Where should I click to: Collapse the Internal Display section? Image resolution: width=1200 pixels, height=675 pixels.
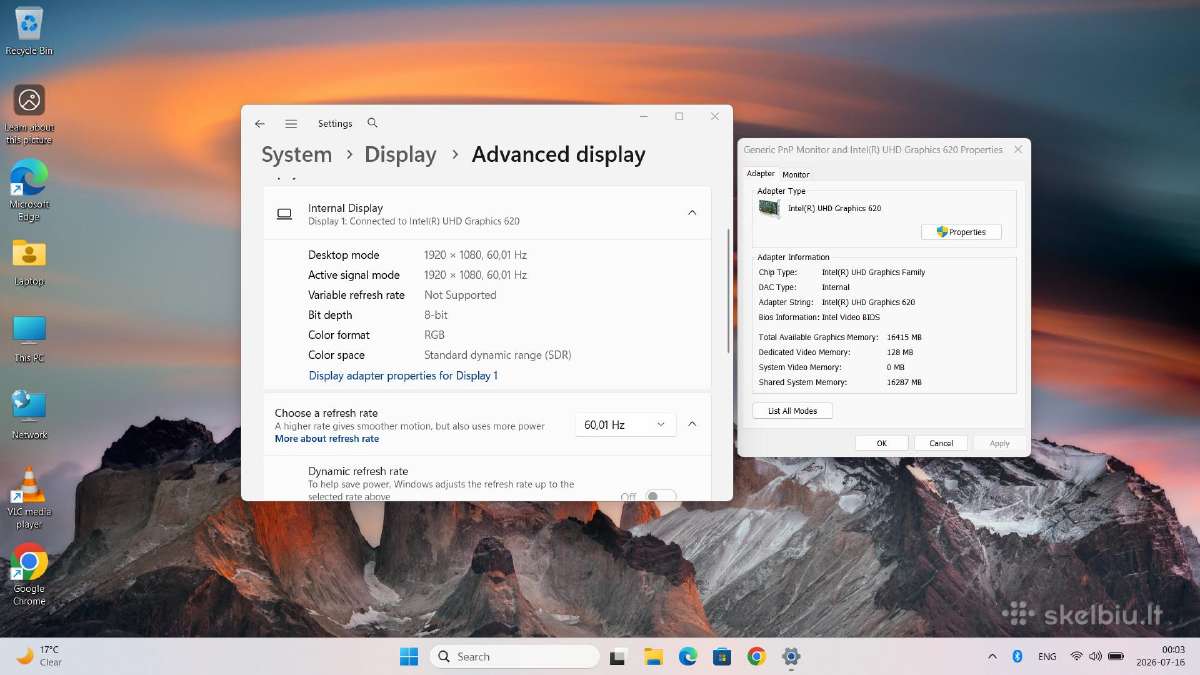691,213
